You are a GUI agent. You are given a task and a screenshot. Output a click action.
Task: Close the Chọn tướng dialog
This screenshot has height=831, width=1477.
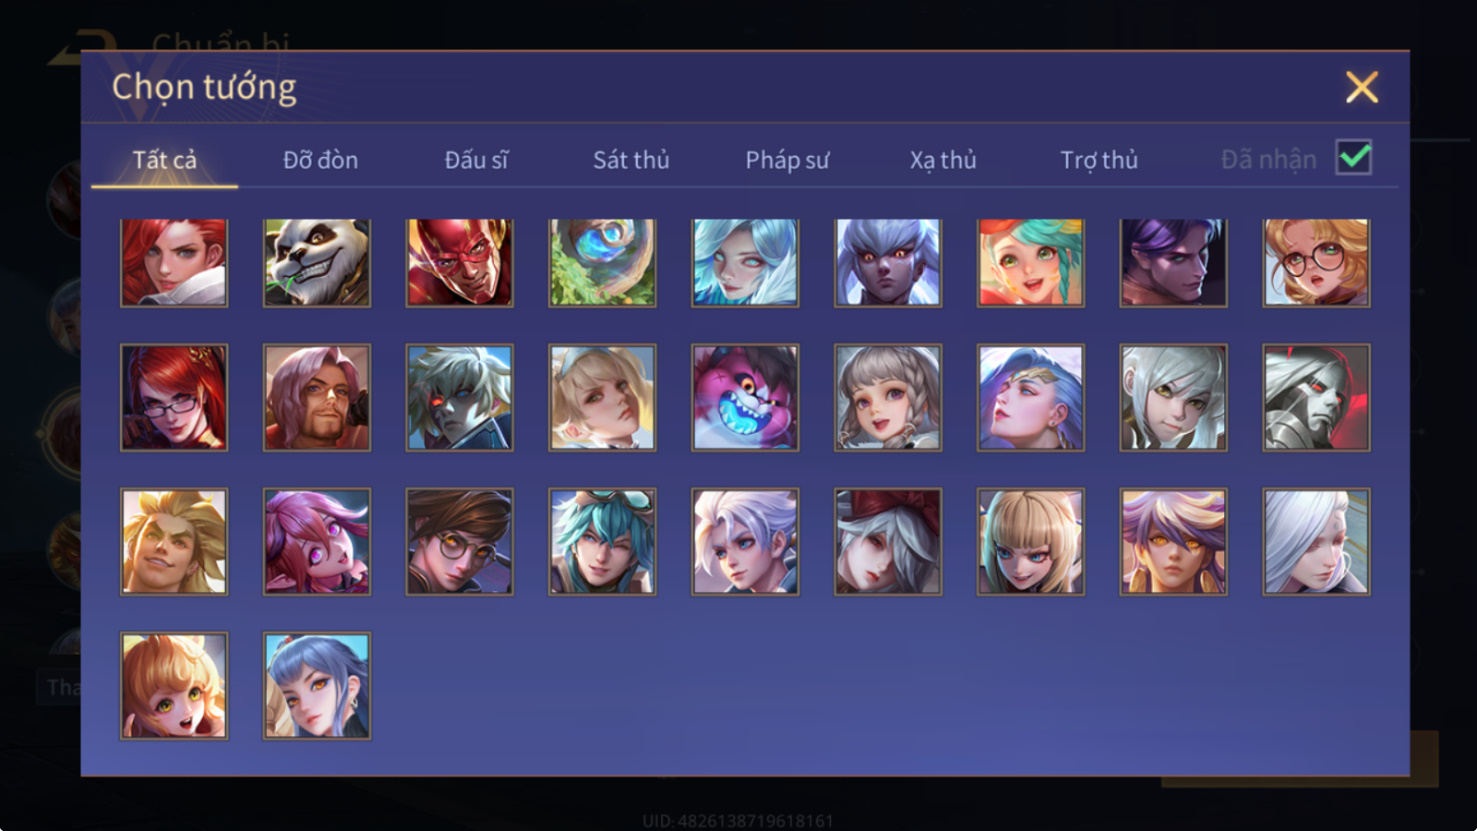pos(1362,87)
